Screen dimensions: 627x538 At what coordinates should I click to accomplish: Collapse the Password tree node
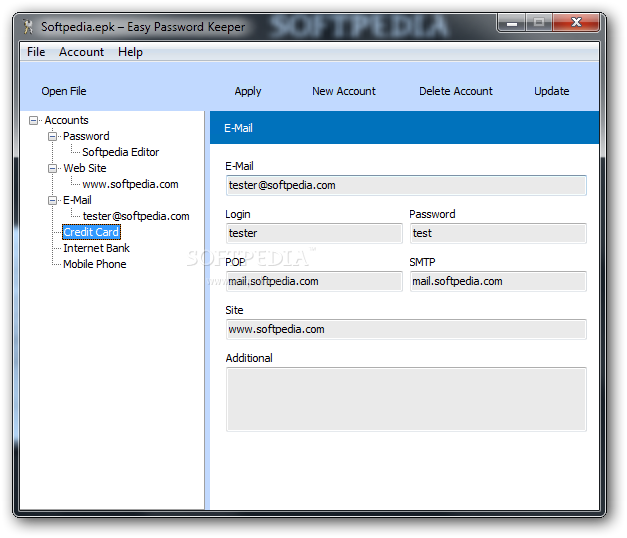(x=52, y=136)
